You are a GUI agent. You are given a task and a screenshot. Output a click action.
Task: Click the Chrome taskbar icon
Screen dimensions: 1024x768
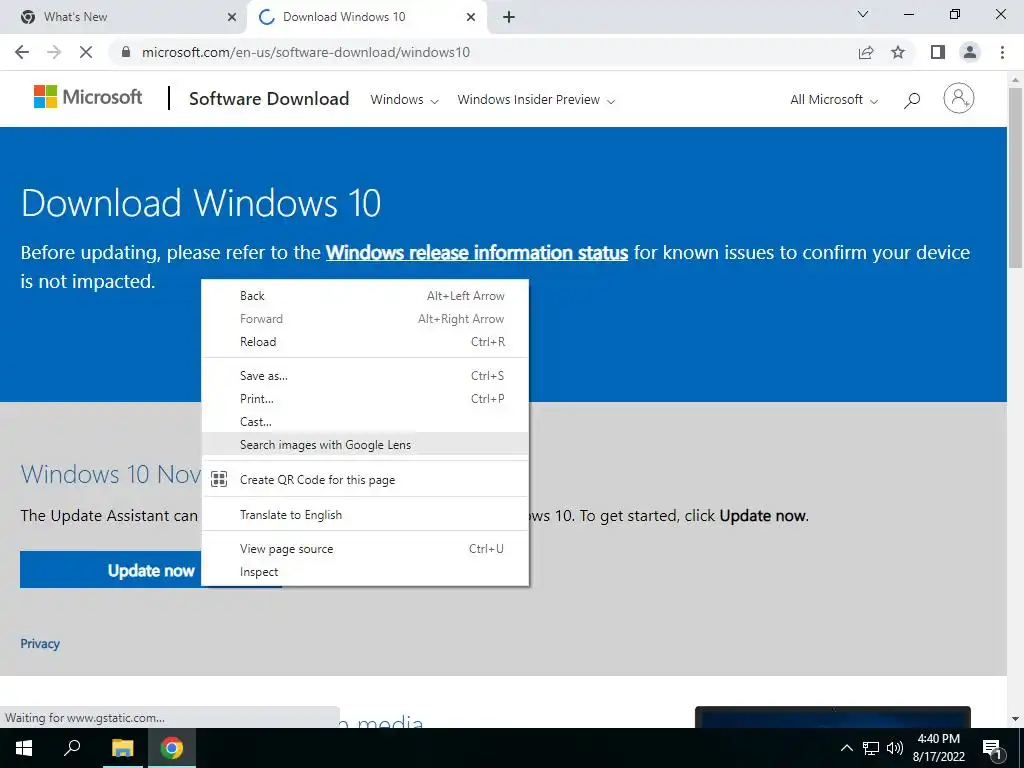pos(172,748)
